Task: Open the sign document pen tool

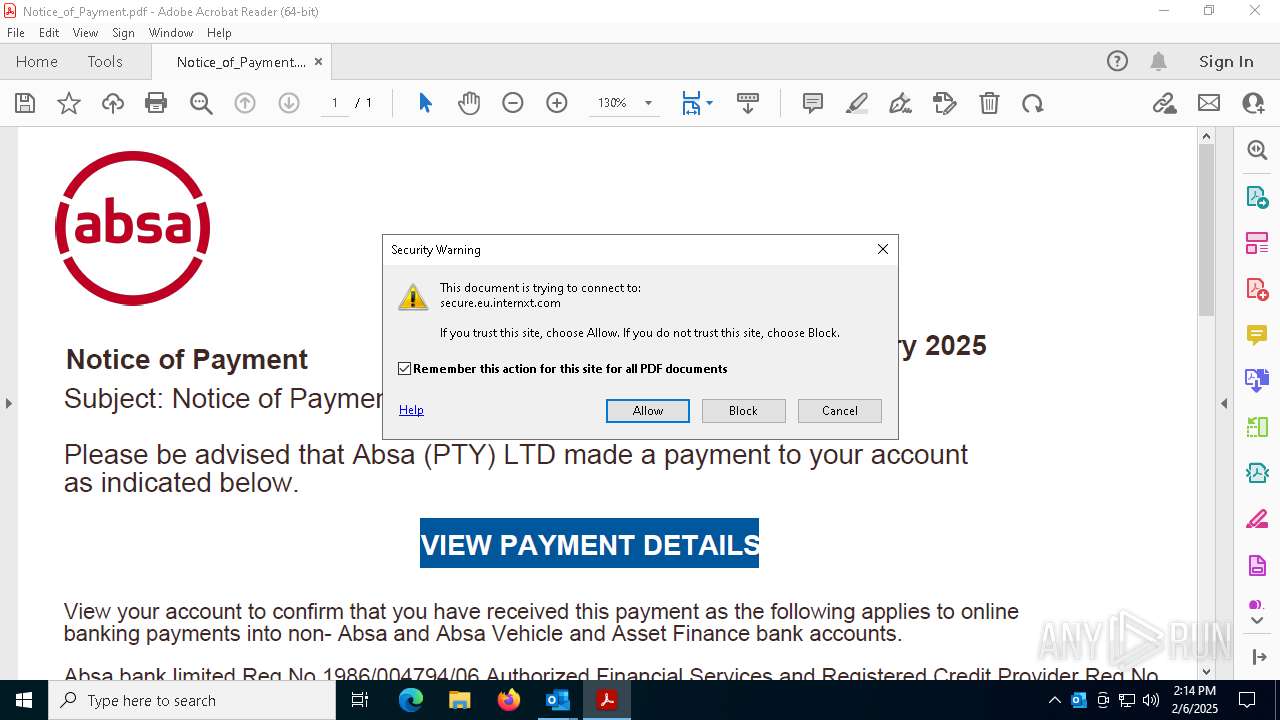Action: [x=900, y=103]
